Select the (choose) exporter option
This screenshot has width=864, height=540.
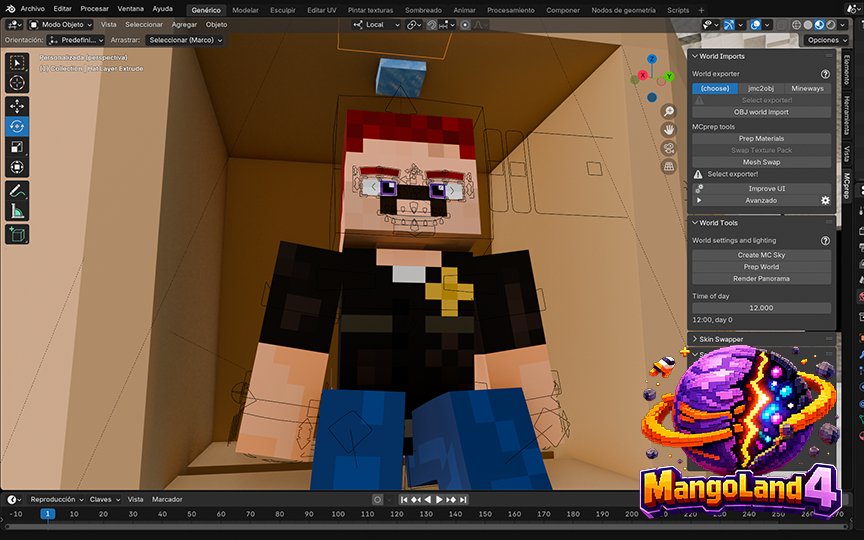(715, 88)
